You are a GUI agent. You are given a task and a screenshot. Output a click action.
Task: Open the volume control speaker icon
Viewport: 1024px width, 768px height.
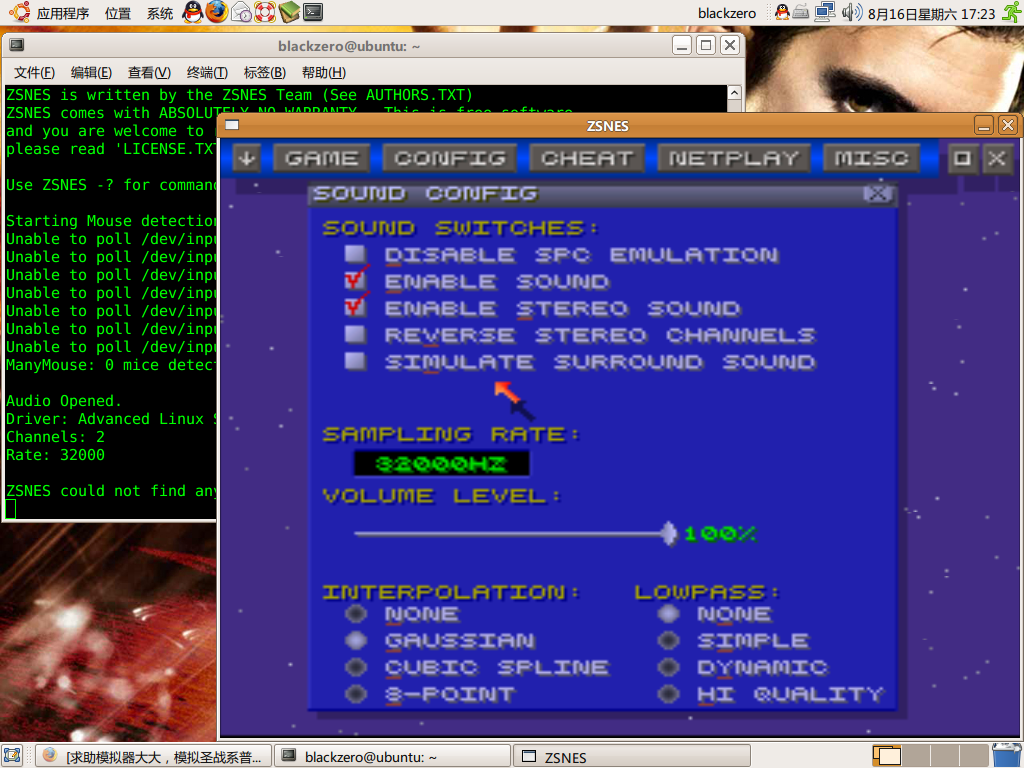click(851, 12)
